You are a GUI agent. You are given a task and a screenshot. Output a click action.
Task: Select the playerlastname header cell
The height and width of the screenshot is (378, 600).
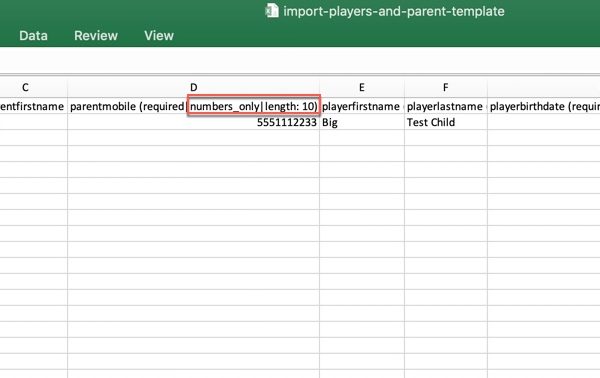click(x=445, y=106)
